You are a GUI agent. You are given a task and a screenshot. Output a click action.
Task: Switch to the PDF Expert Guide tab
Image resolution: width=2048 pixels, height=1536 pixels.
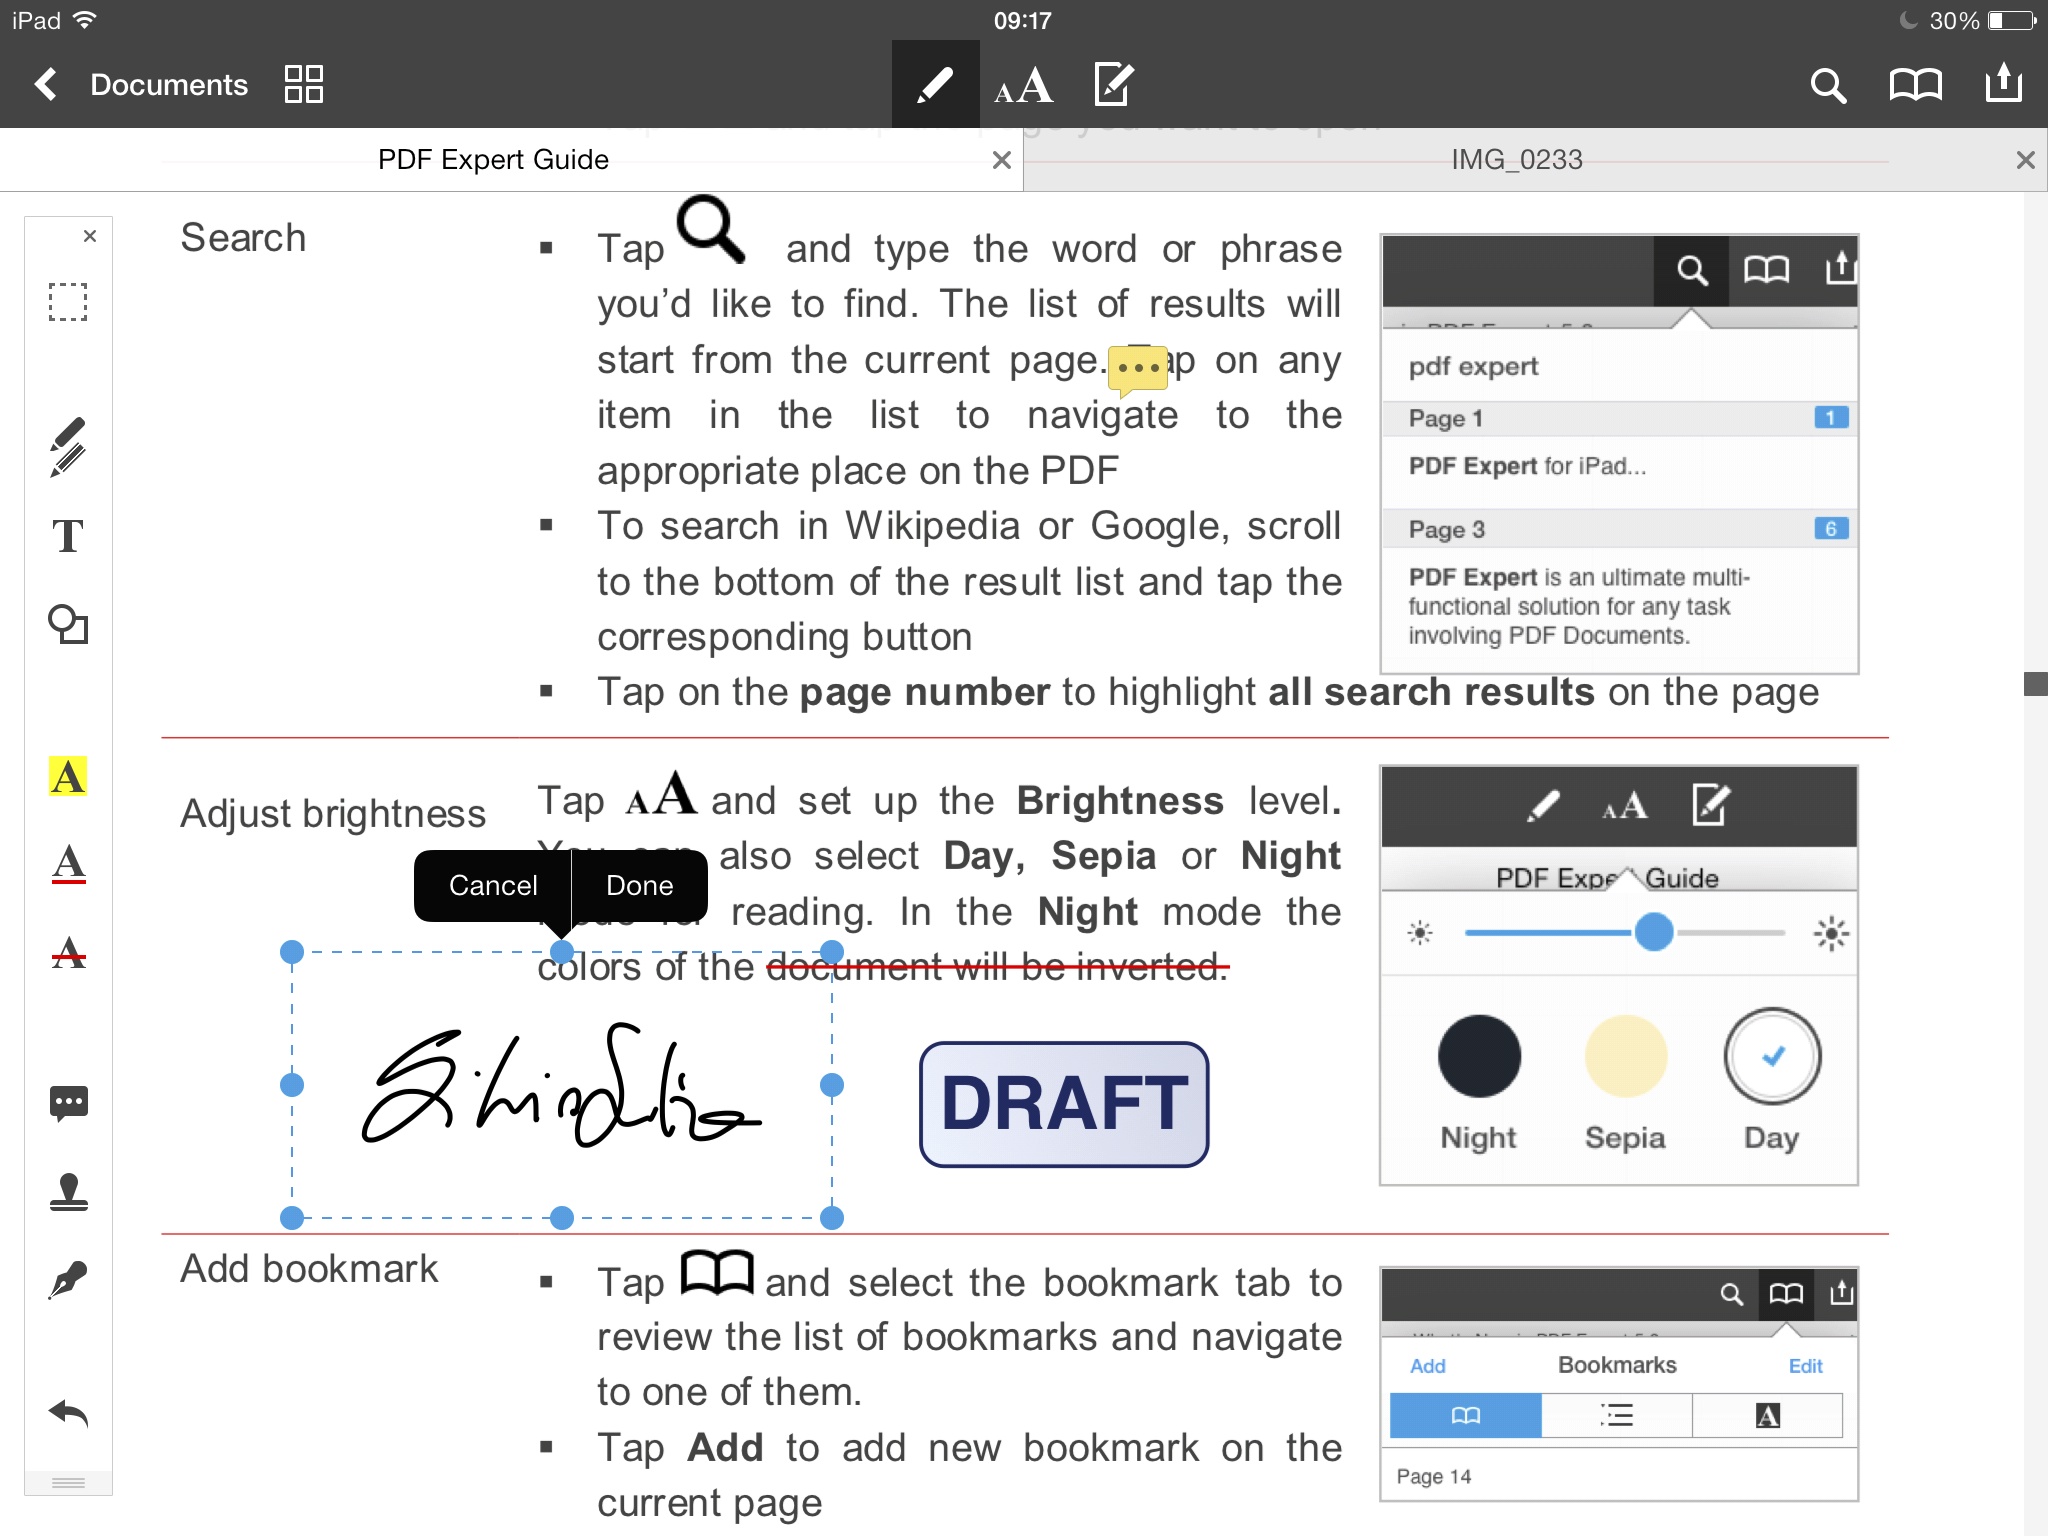[x=493, y=160]
